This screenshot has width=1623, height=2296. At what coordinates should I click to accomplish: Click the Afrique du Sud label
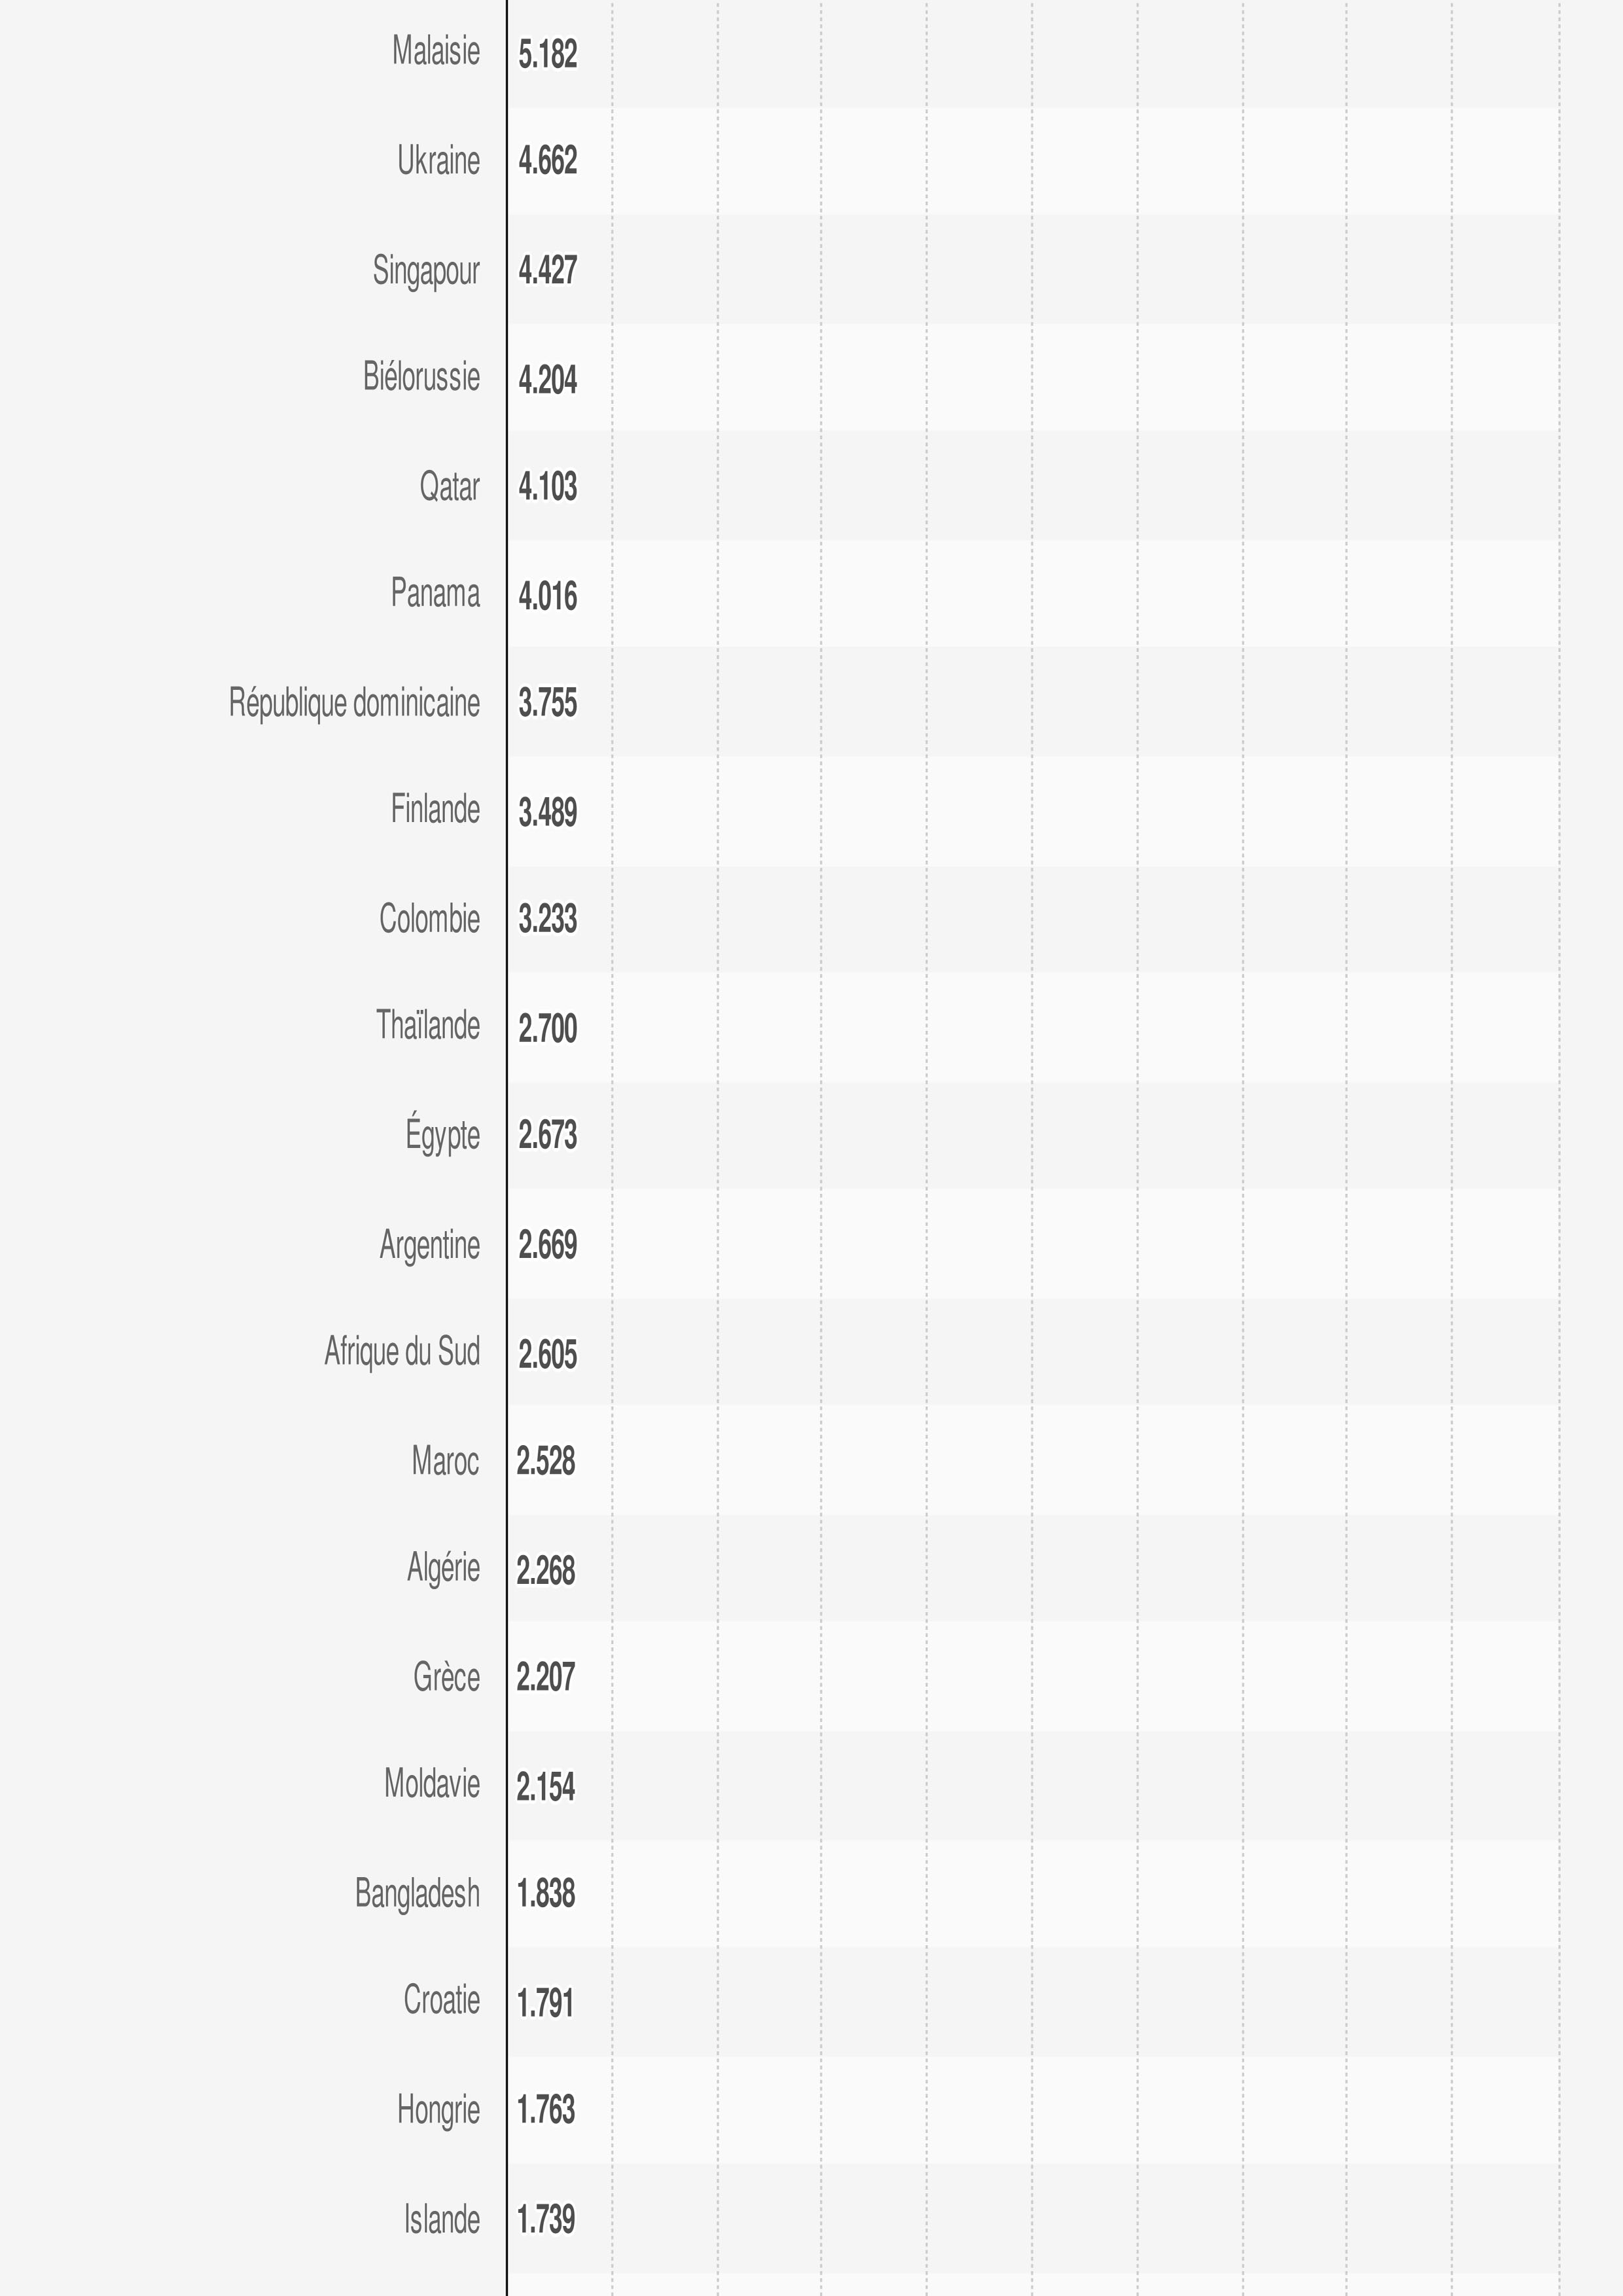(x=402, y=1352)
